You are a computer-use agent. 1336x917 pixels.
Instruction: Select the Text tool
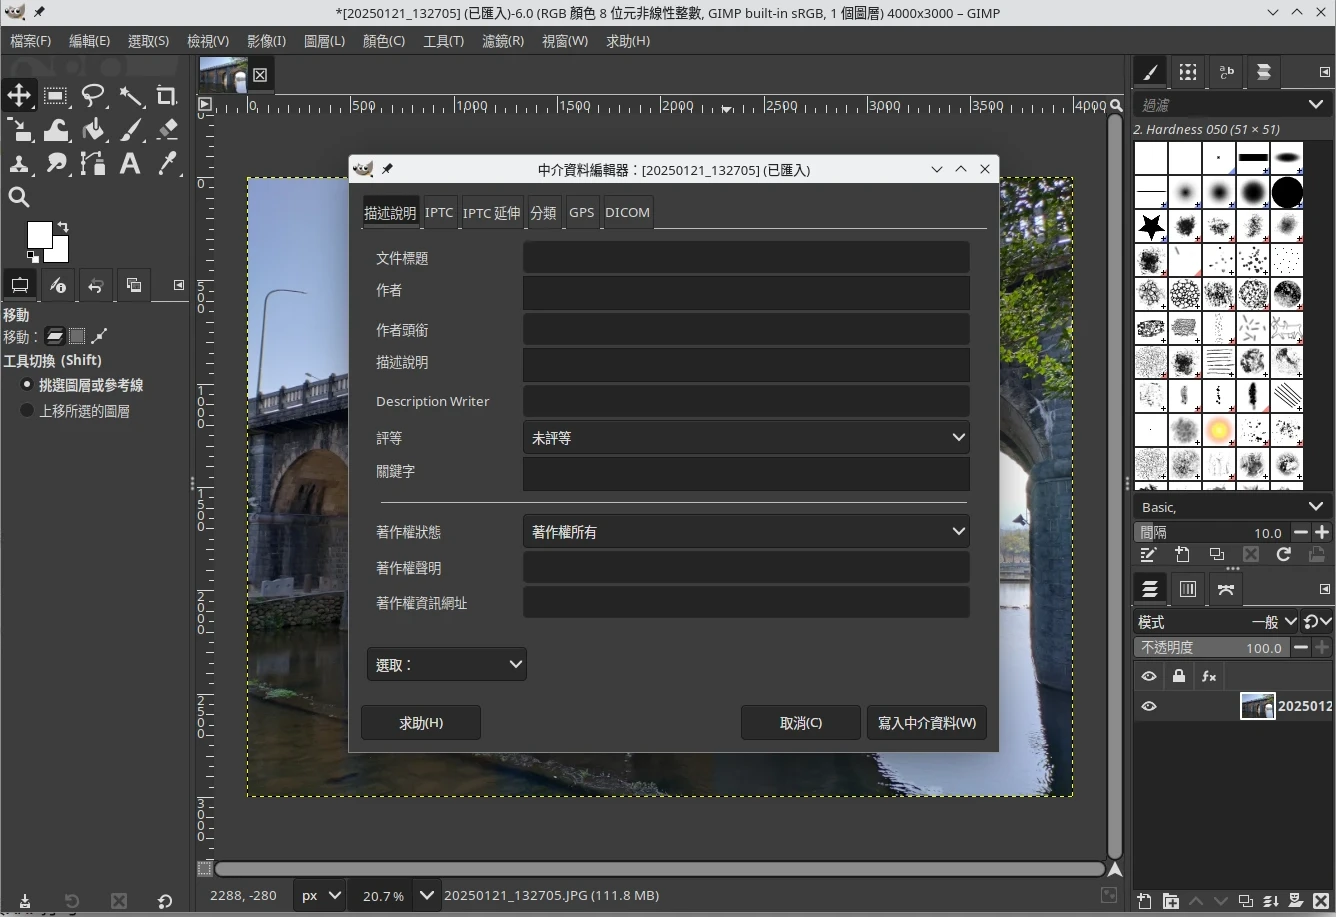click(x=130, y=164)
